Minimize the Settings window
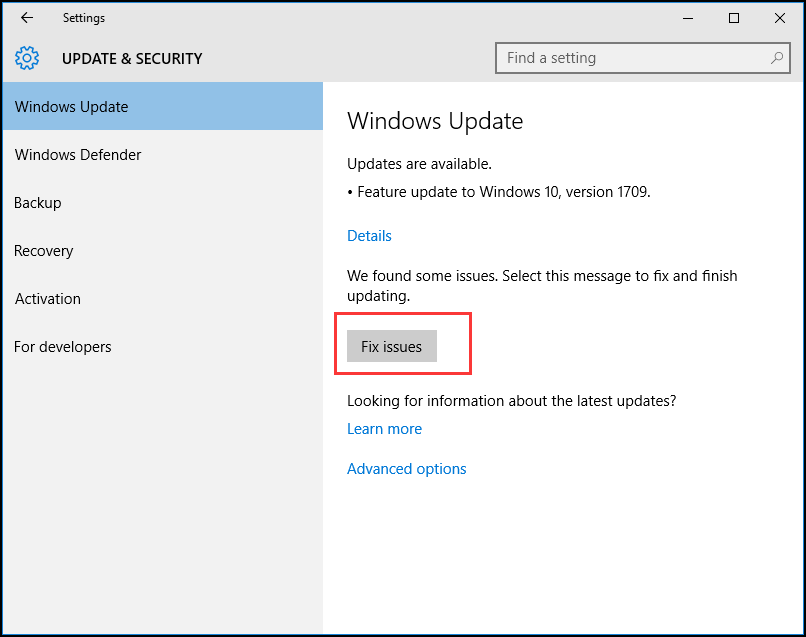The height and width of the screenshot is (637, 806). coord(687,18)
